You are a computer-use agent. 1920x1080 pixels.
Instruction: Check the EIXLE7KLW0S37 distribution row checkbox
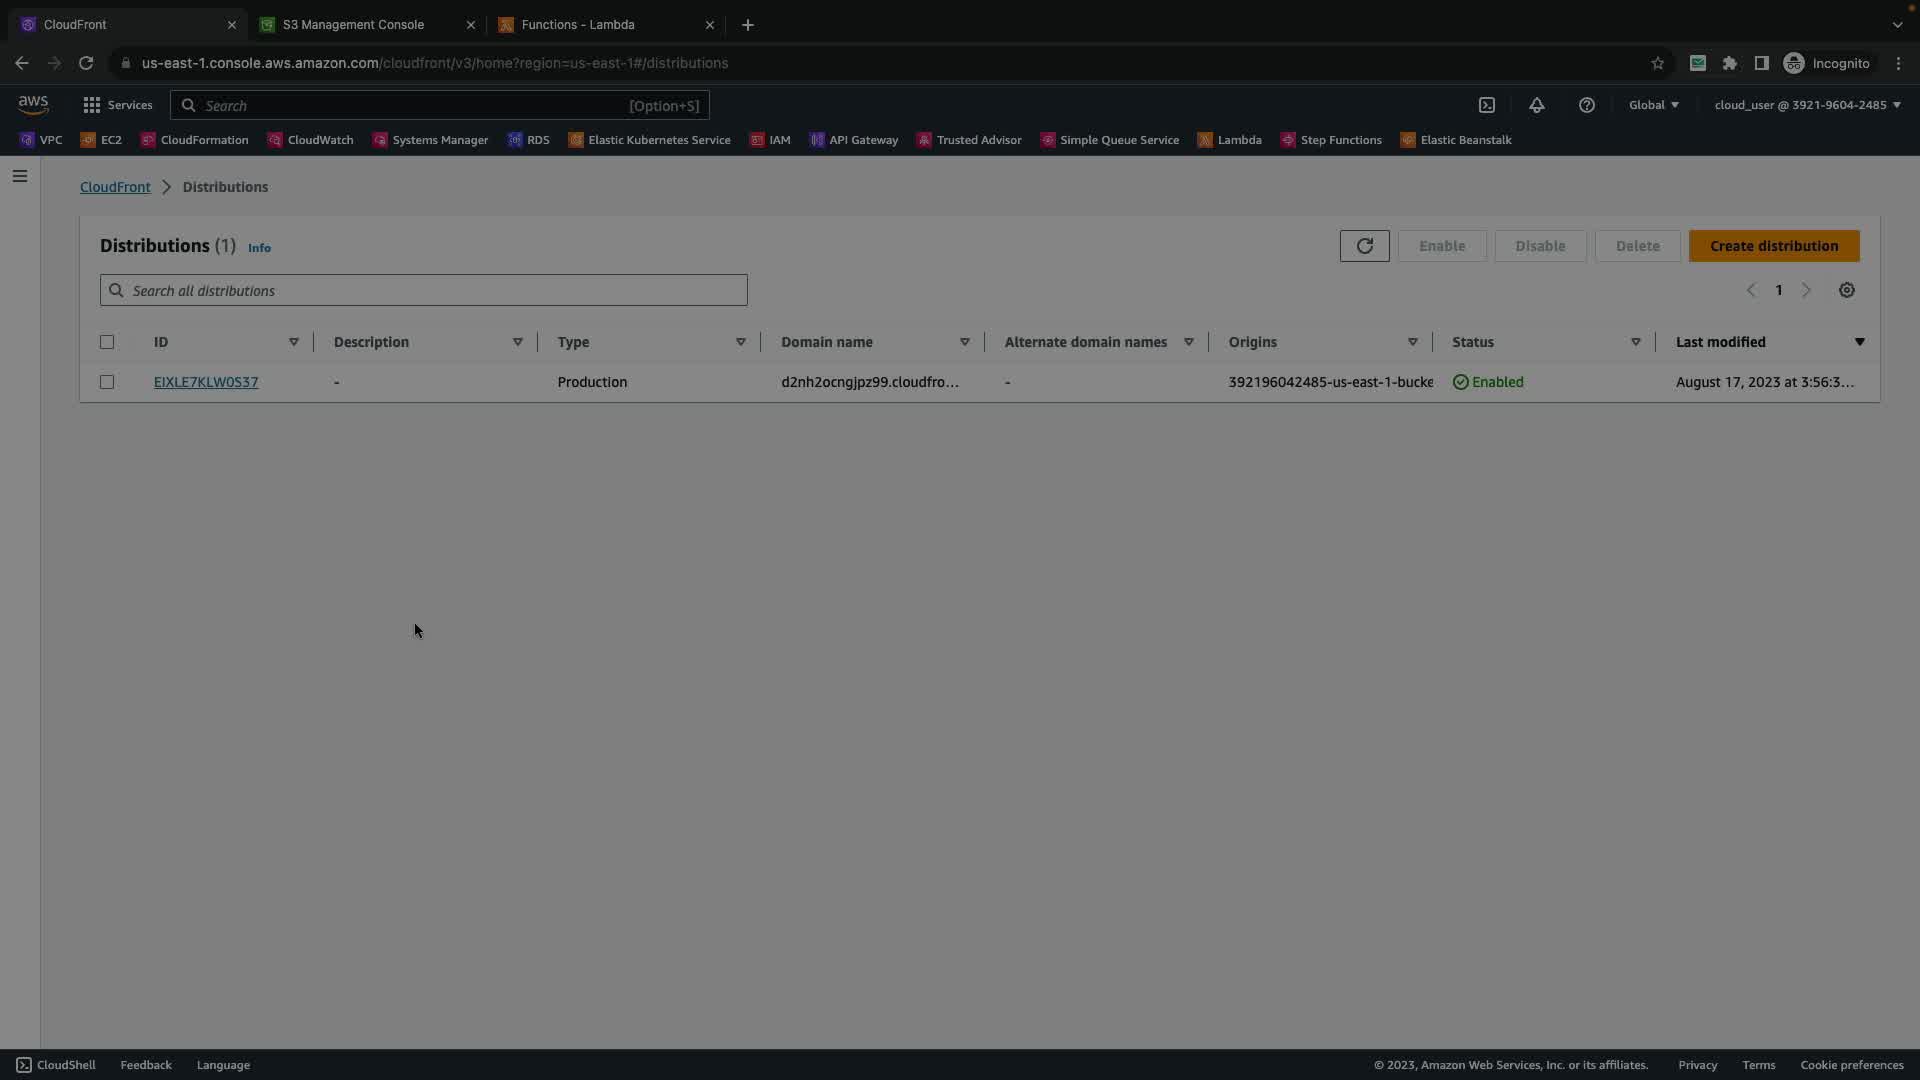pyautogui.click(x=107, y=382)
